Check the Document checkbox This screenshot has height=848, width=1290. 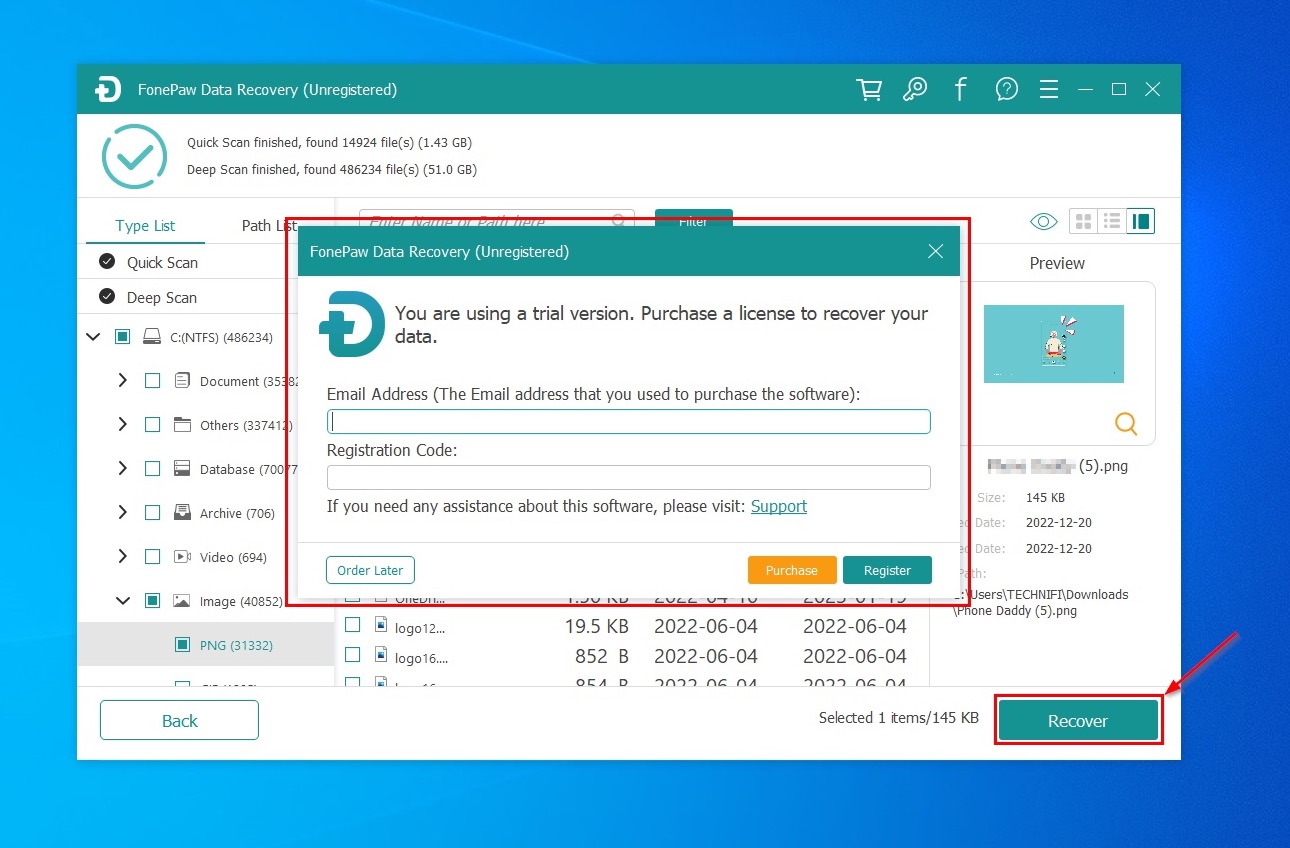152,381
